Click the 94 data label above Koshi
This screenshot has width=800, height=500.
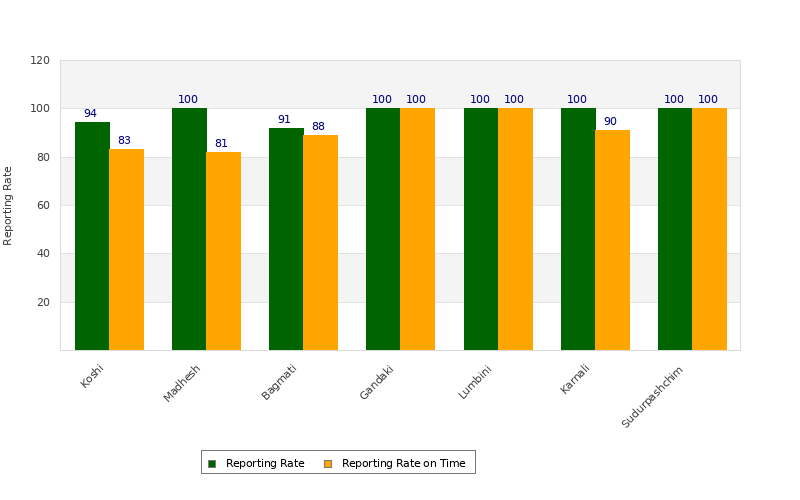tap(90, 113)
